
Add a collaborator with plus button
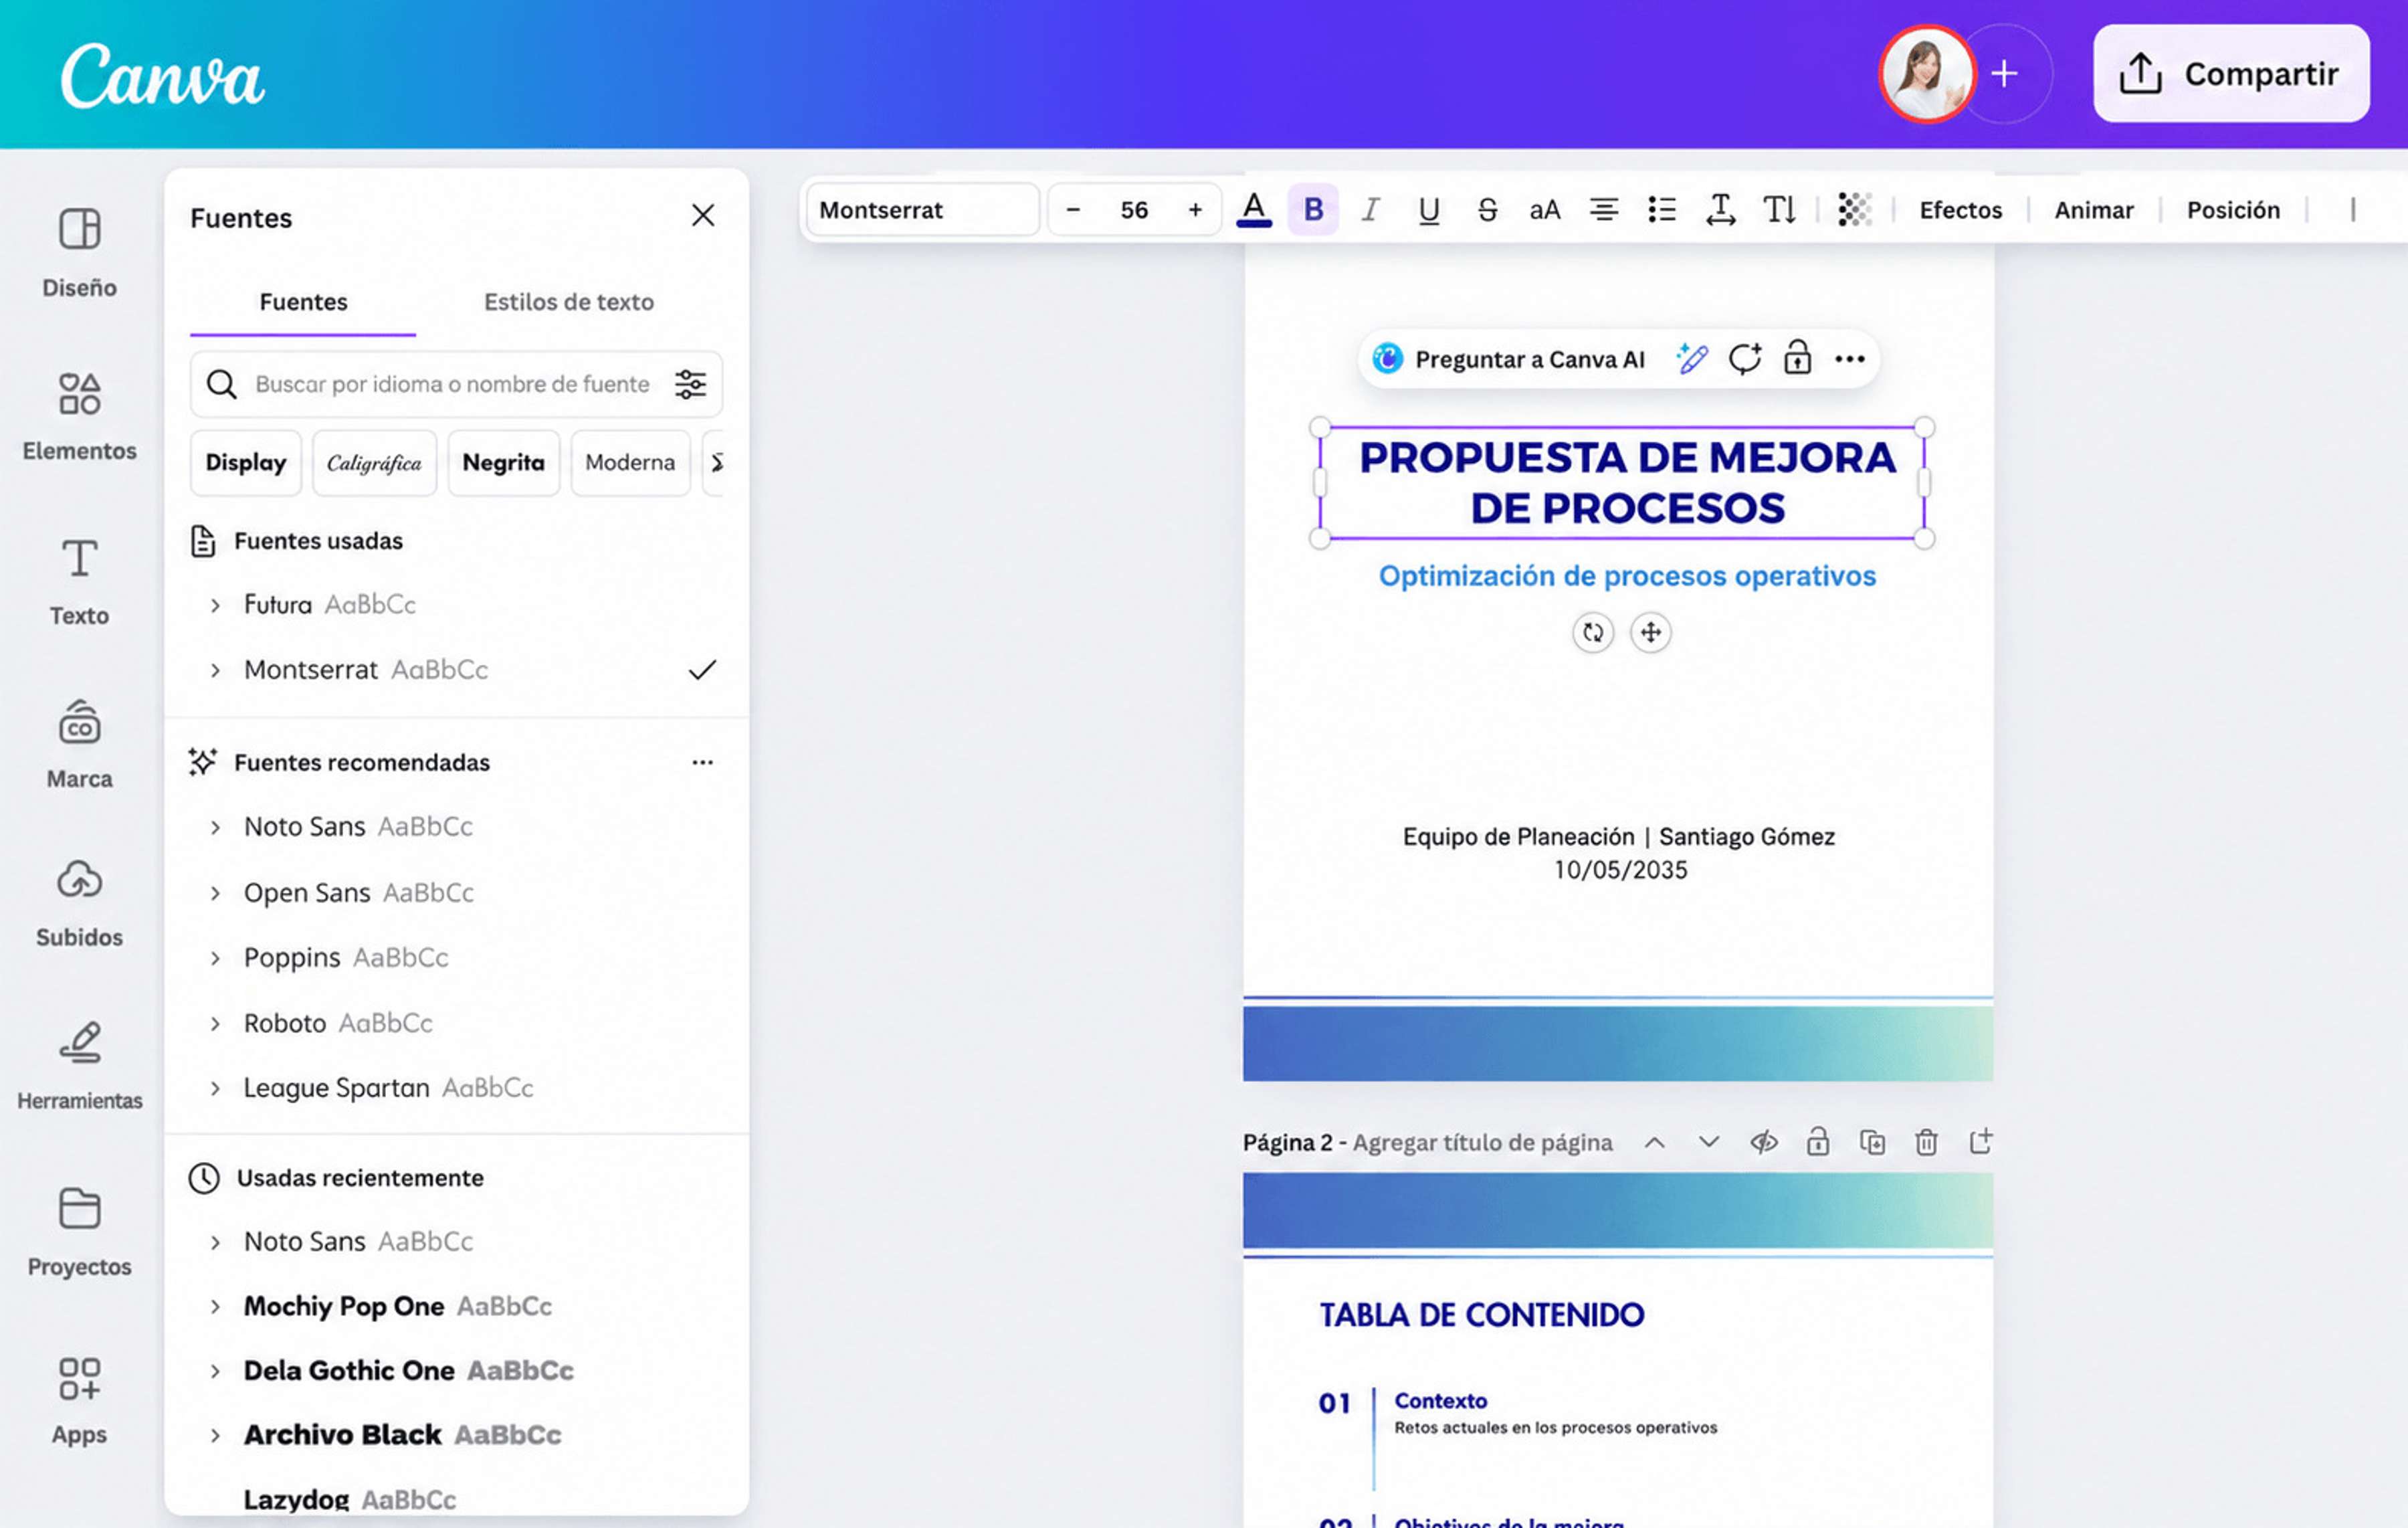click(2003, 74)
